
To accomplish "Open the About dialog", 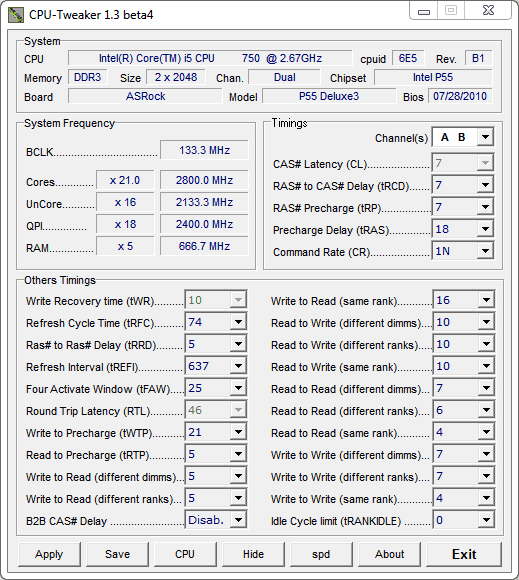I will pos(389,554).
